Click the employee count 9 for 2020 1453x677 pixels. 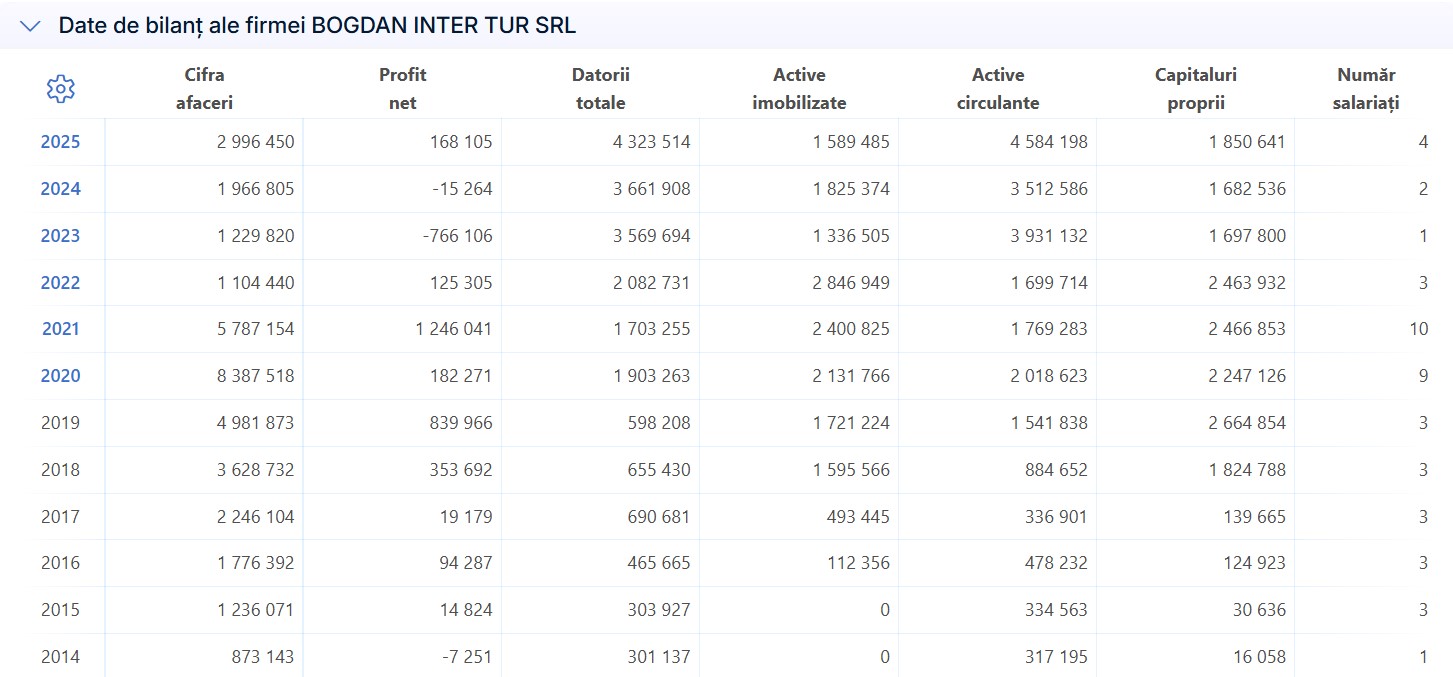(1424, 376)
